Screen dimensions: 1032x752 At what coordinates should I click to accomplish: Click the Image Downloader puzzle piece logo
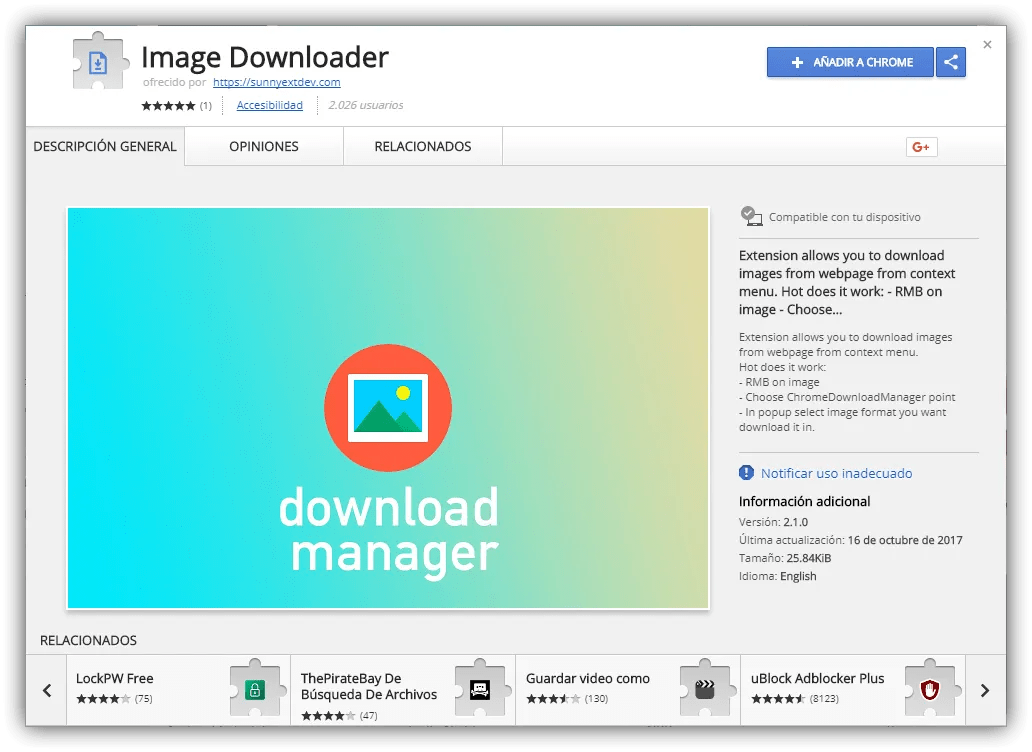tap(99, 61)
